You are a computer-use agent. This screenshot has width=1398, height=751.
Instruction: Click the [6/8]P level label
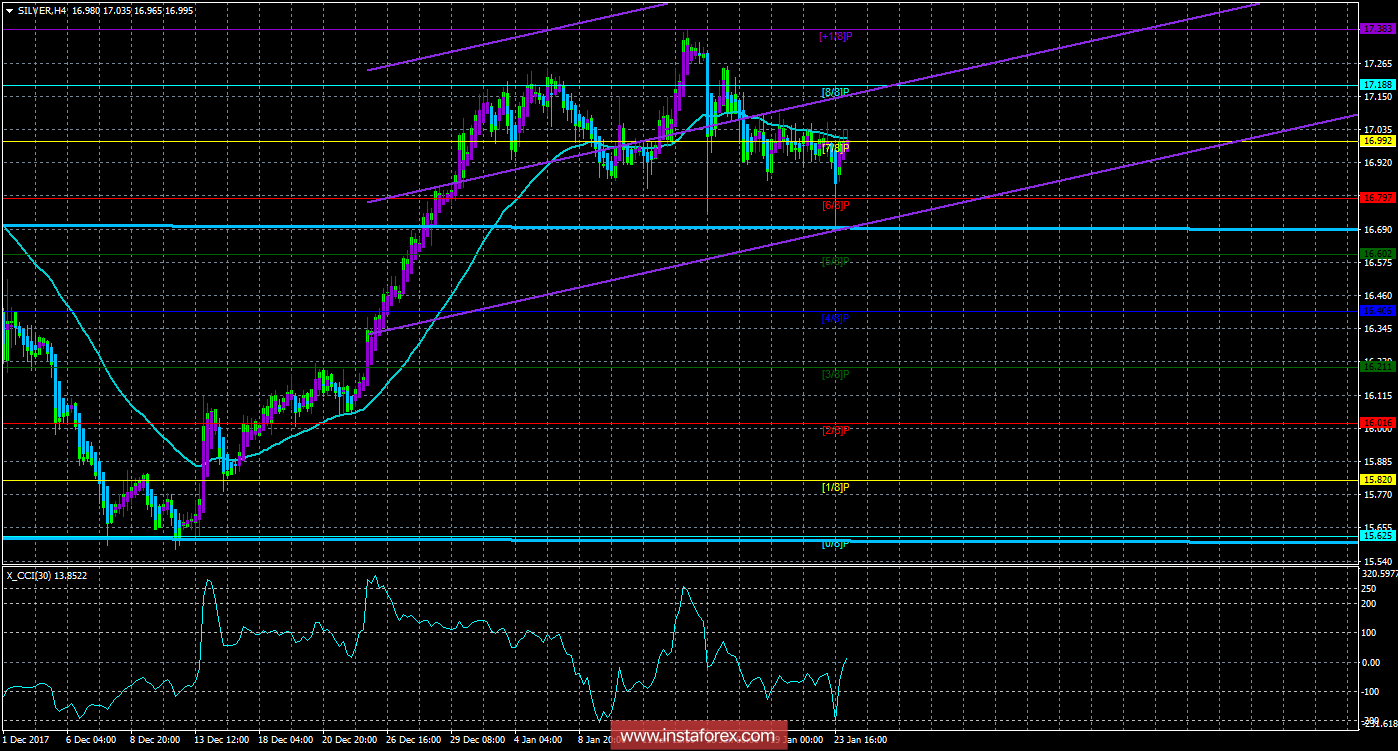tap(834, 206)
